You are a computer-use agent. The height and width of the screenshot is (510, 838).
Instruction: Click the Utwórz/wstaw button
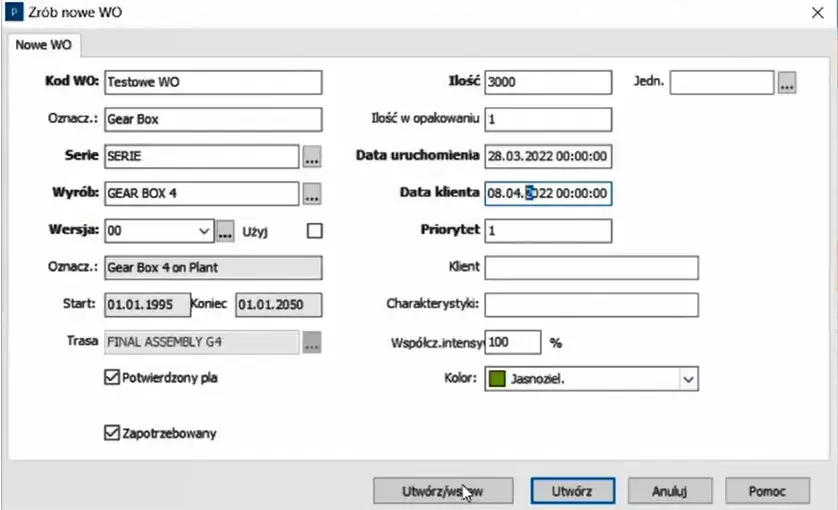[x=443, y=491]
